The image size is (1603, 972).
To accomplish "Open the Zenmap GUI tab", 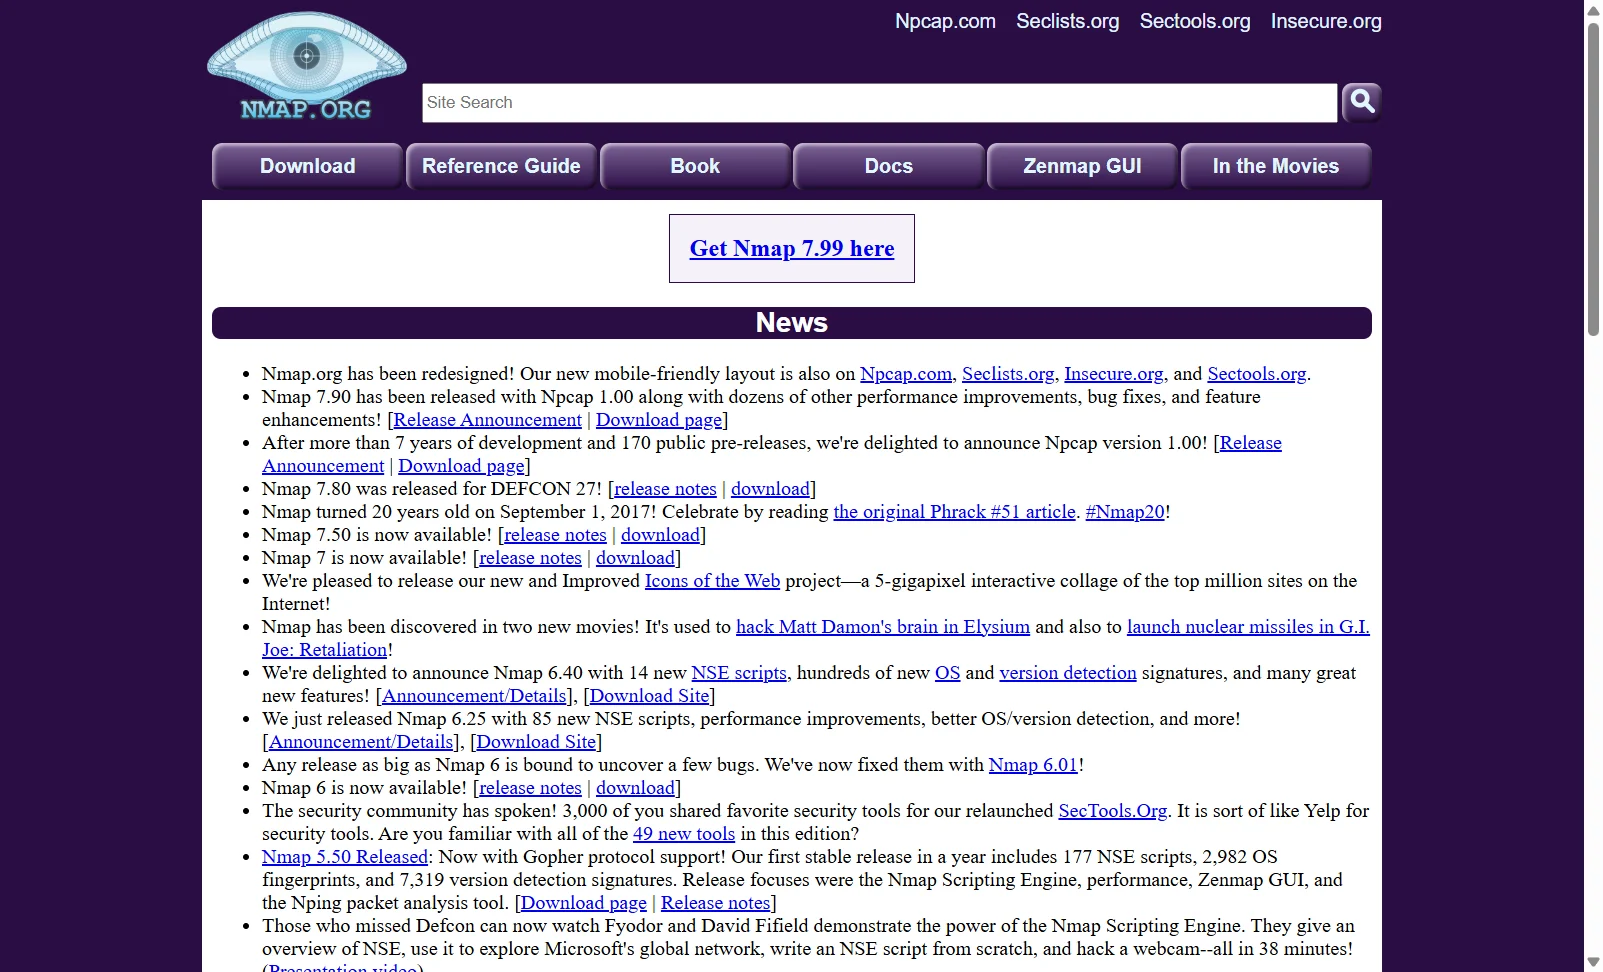I will click(x=1082, y=166).
